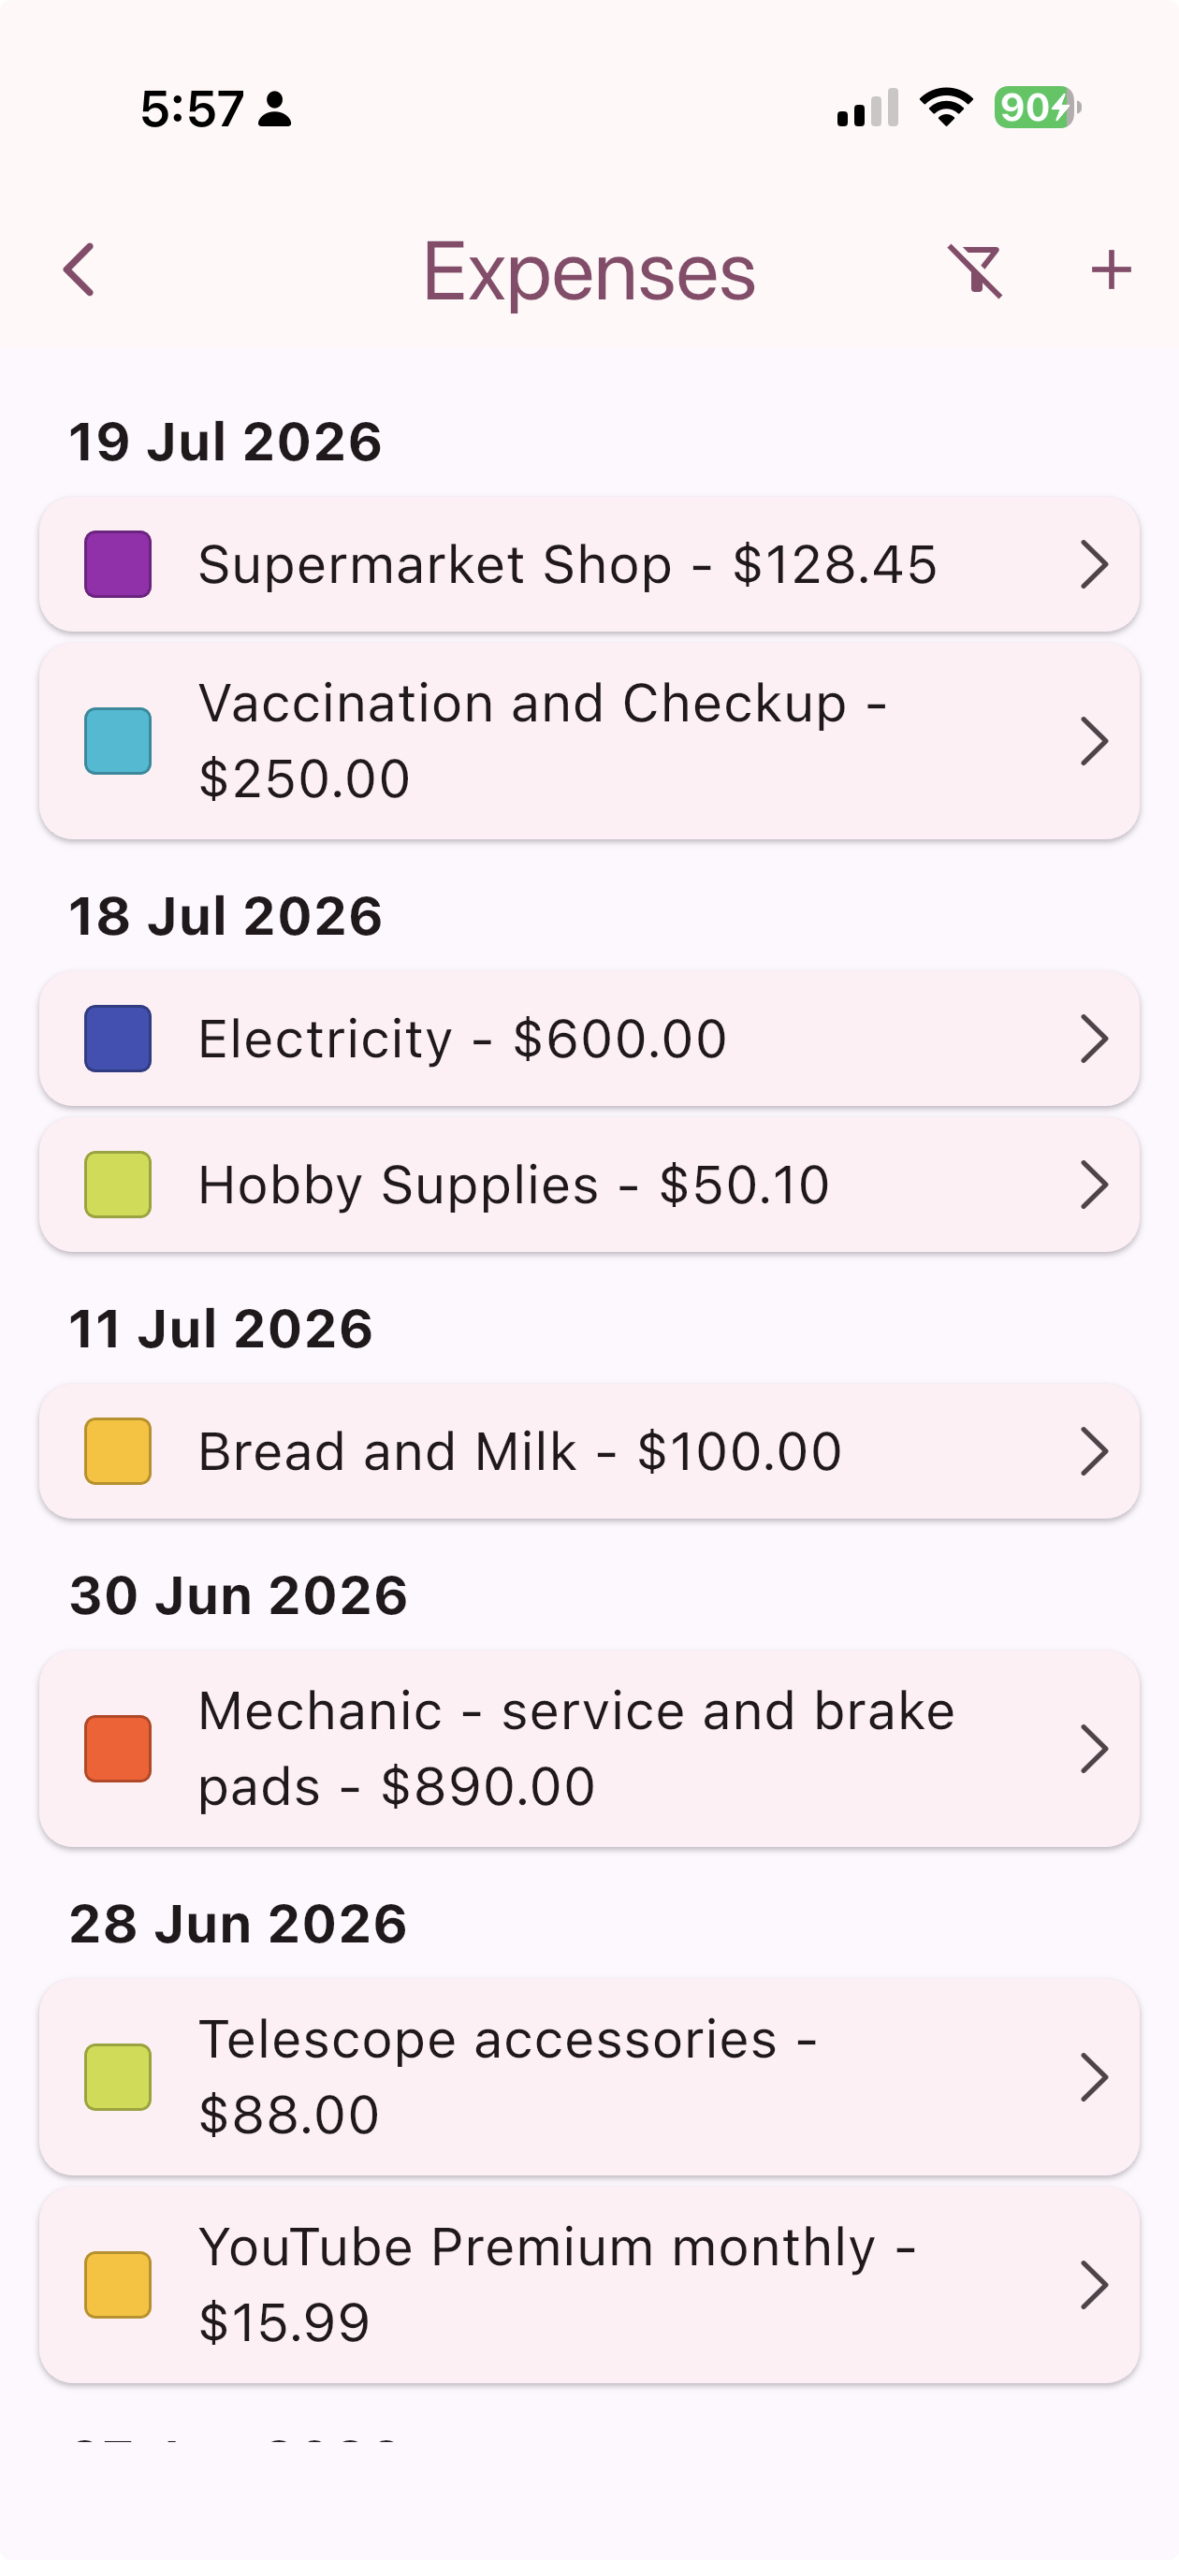Click the orange Mechanic category swatch

point(118,1748)
